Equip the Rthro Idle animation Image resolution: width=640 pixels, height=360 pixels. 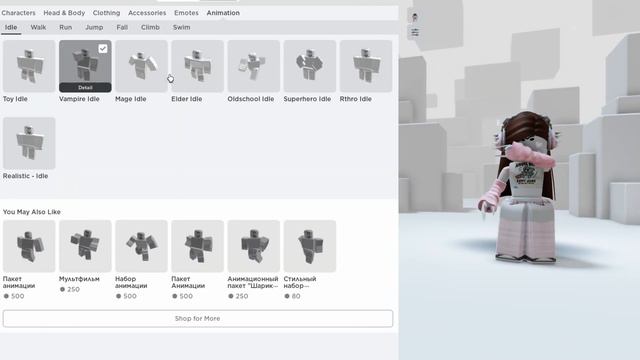[x=366, y=66]
